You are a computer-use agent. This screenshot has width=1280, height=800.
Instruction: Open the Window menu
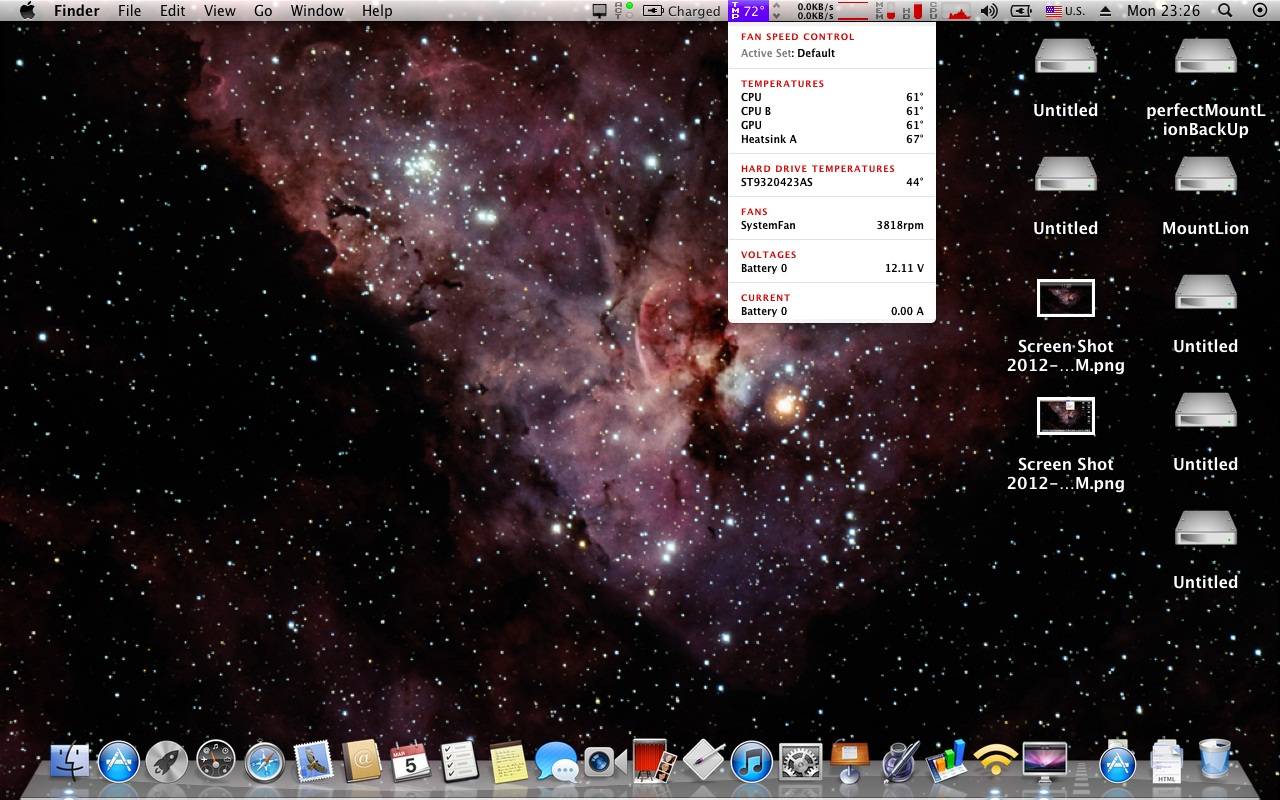coord(316,11)
